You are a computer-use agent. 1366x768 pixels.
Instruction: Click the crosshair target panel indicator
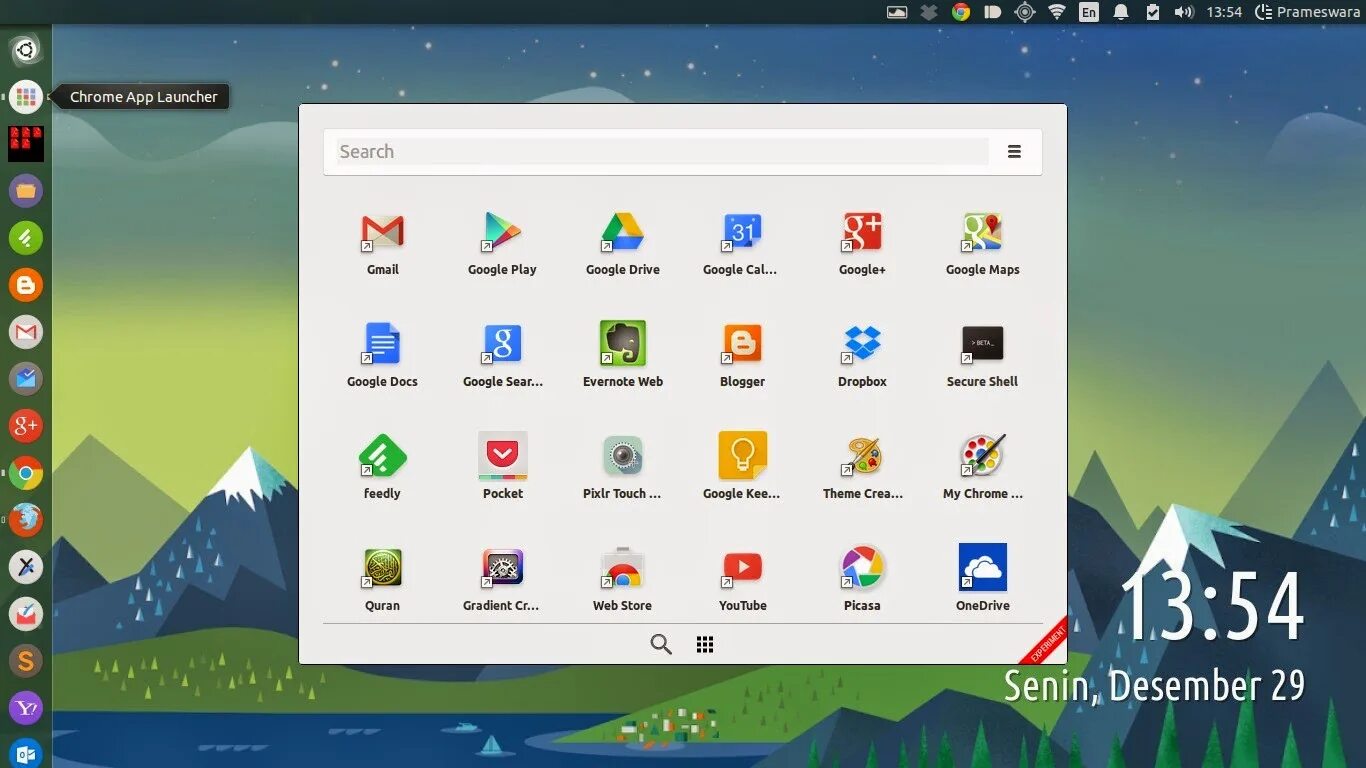point(1025,12)
